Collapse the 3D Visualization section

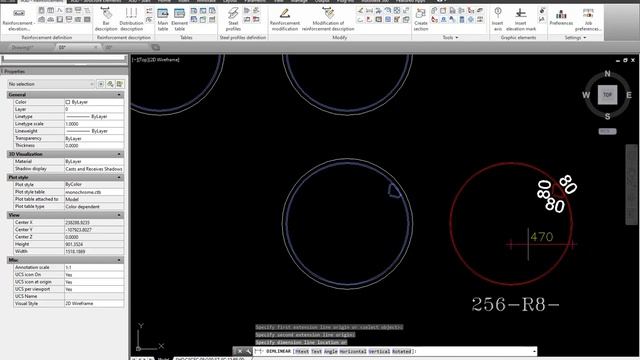(119, 154)
